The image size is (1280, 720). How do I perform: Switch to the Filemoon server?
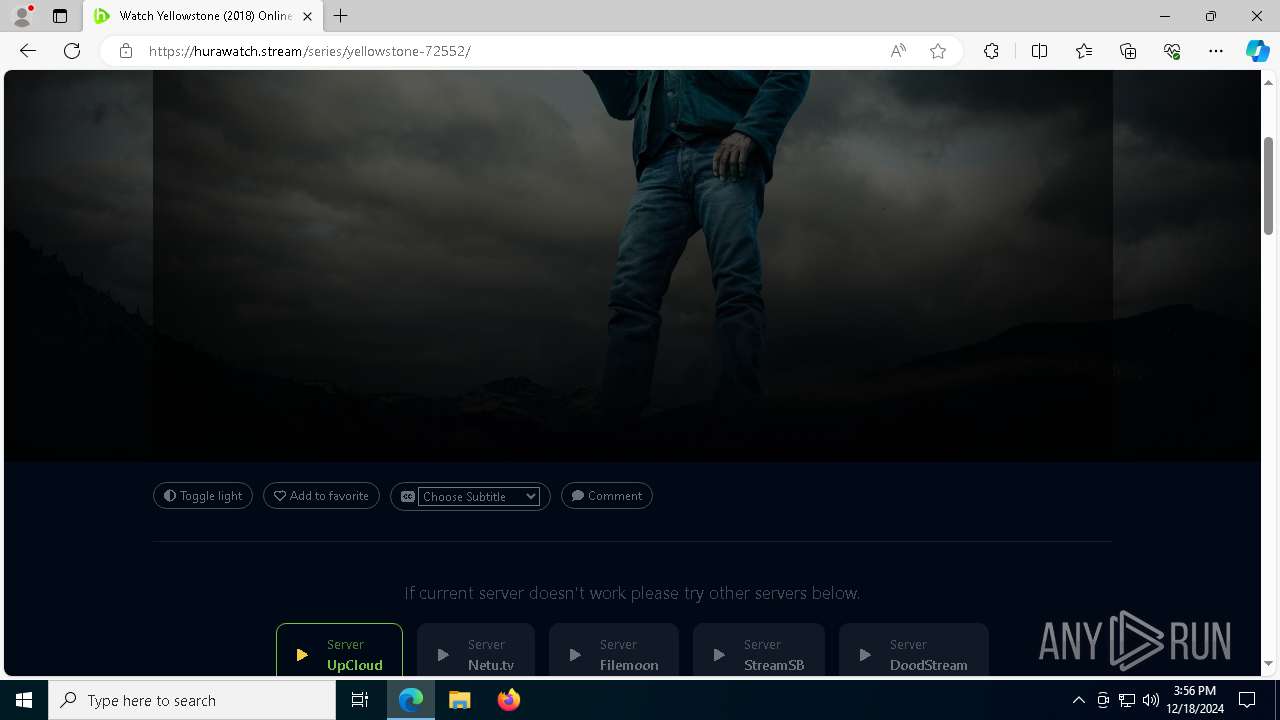point(614,650)
